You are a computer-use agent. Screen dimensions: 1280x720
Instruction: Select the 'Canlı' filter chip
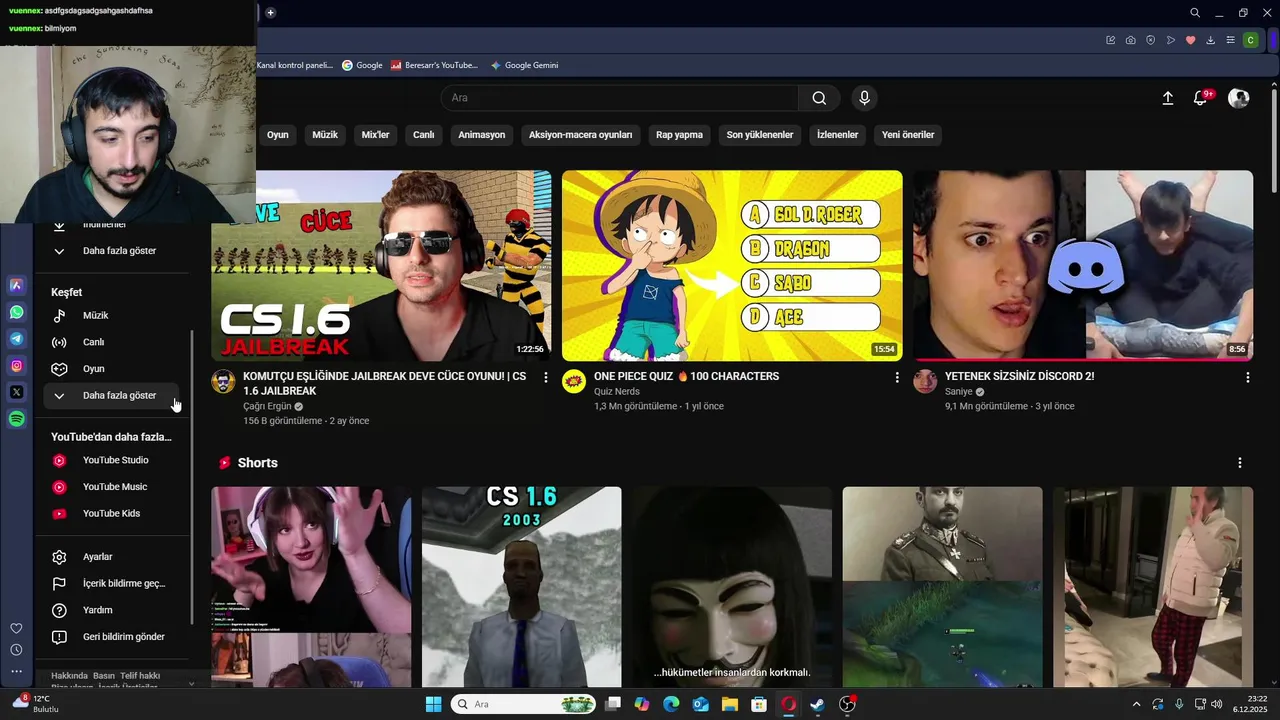(x=424, y=135)
